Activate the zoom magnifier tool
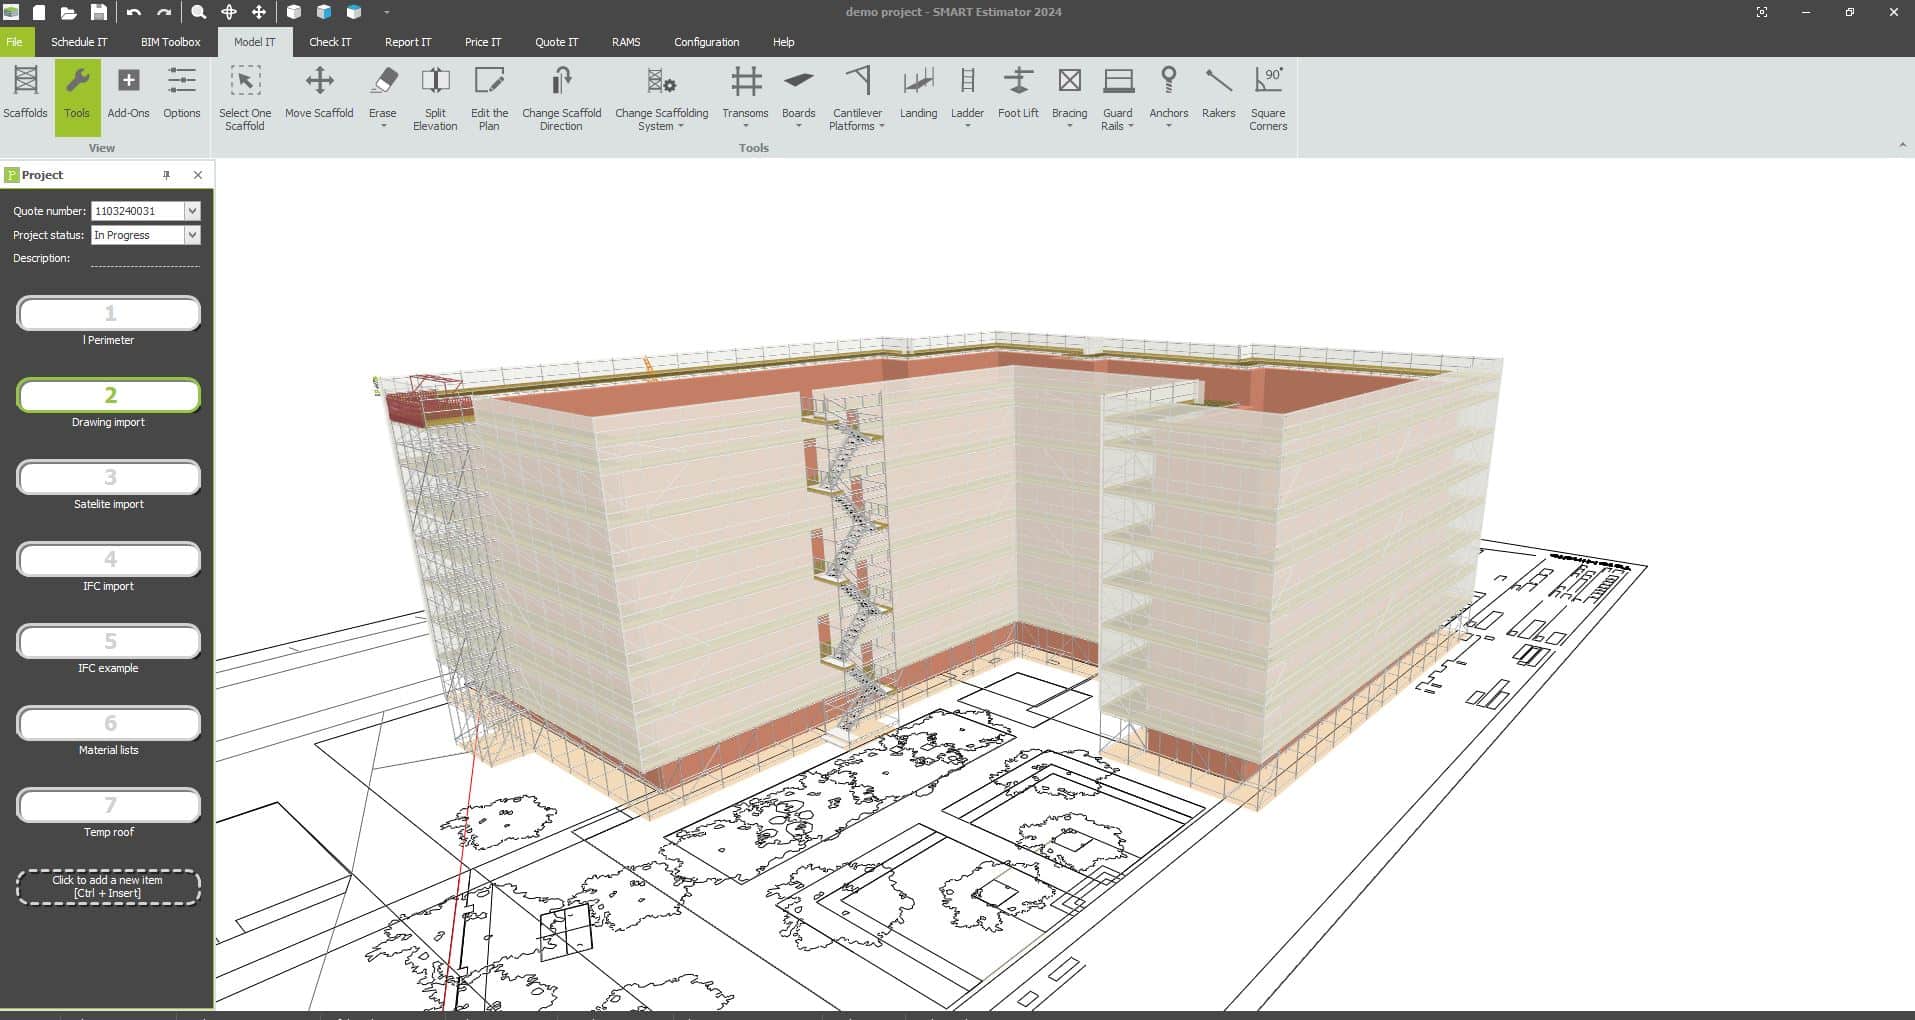The width and height of the screenshot is (1915, 1020). click(199, 12)
